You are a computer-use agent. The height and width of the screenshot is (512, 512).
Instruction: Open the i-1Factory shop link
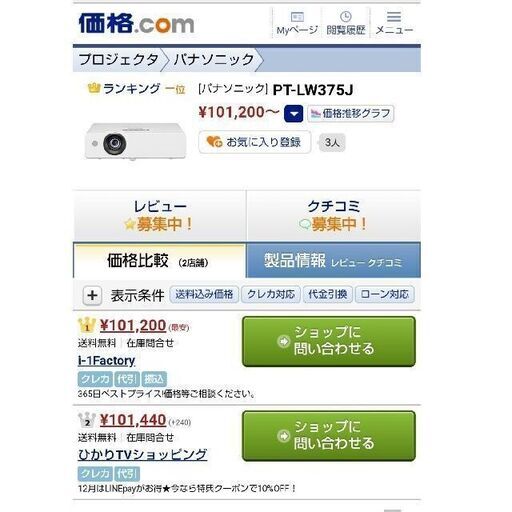pos(106,361)
